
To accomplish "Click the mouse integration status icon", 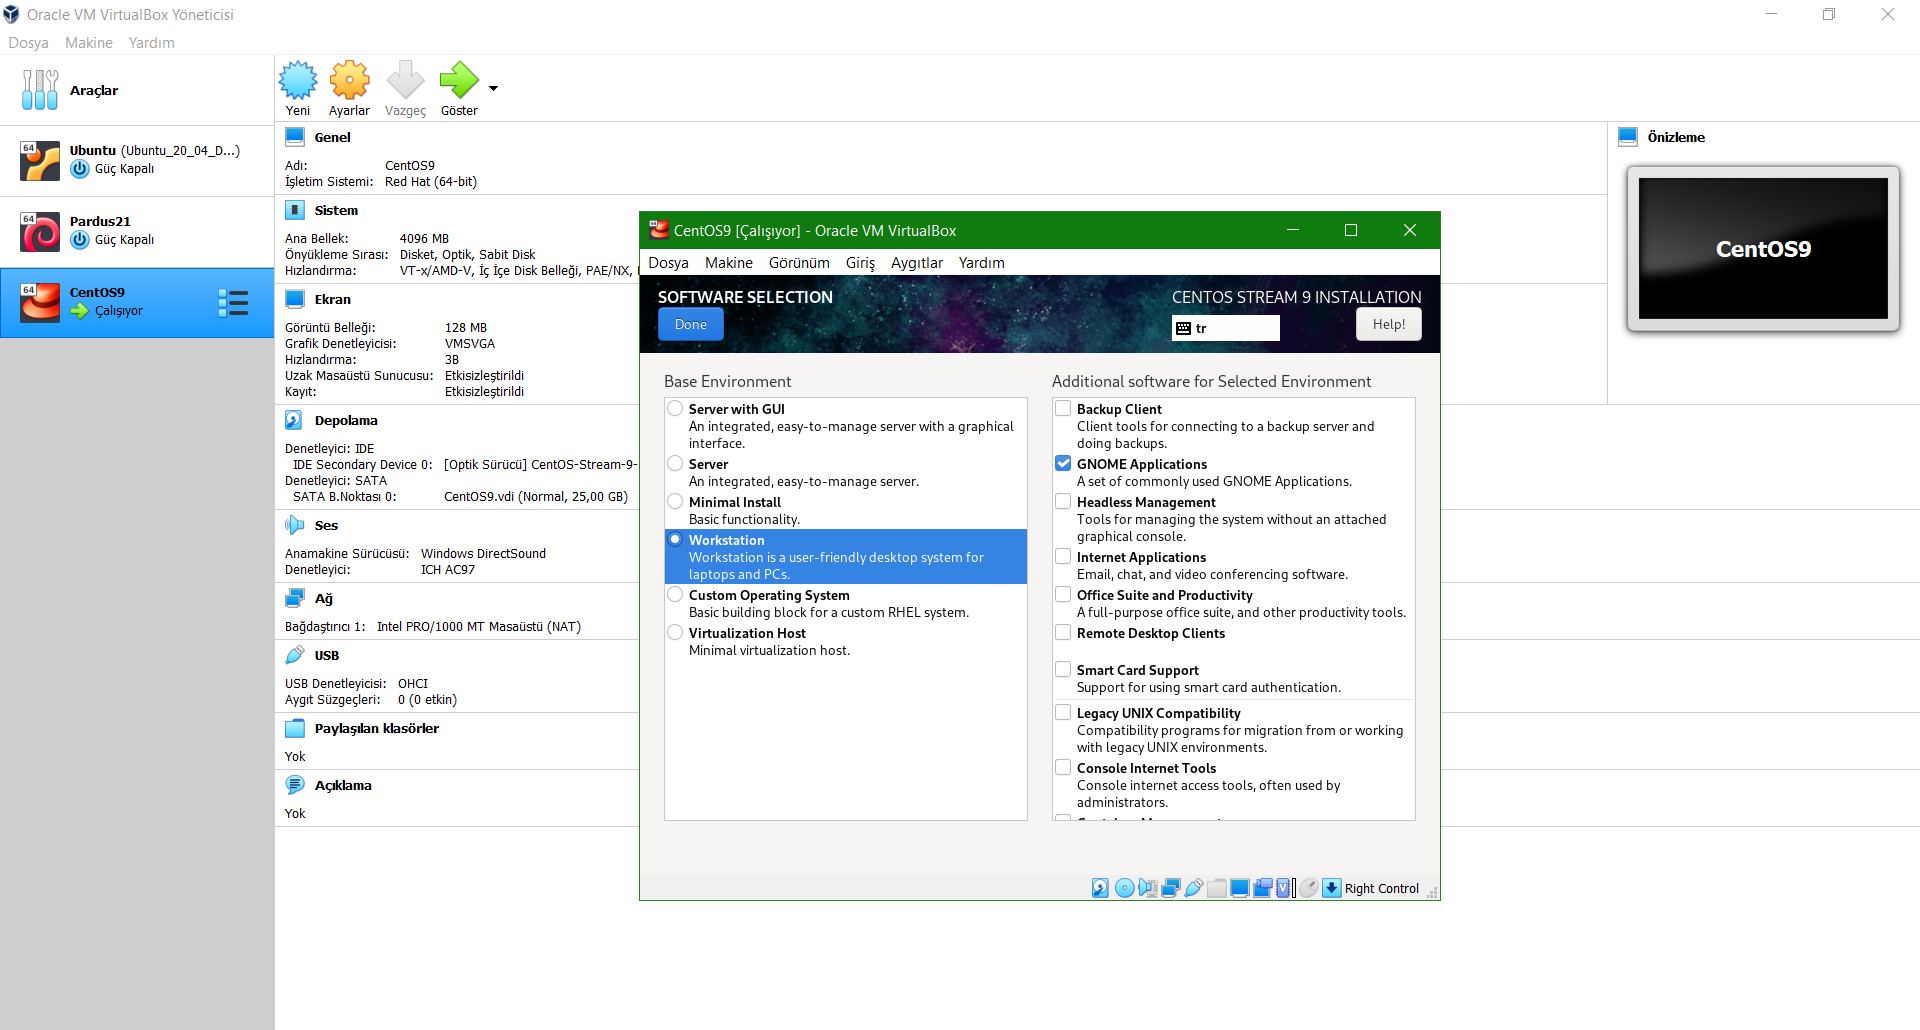I will click(1309, 888).
